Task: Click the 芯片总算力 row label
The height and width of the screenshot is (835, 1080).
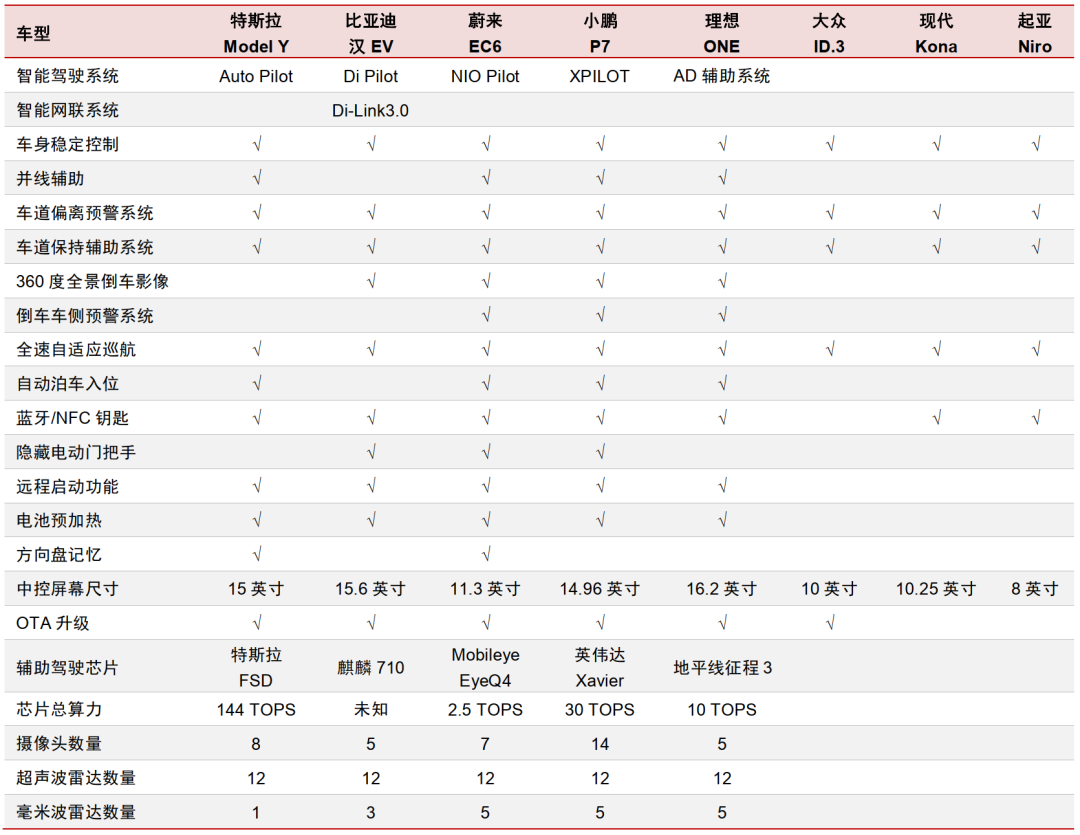Action: [x=59, y=709]
